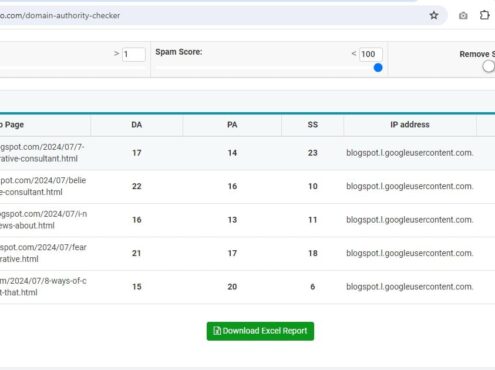Select DA value 21 in fourth row
This screenshot has width=495, height=370.
point(136,253)
